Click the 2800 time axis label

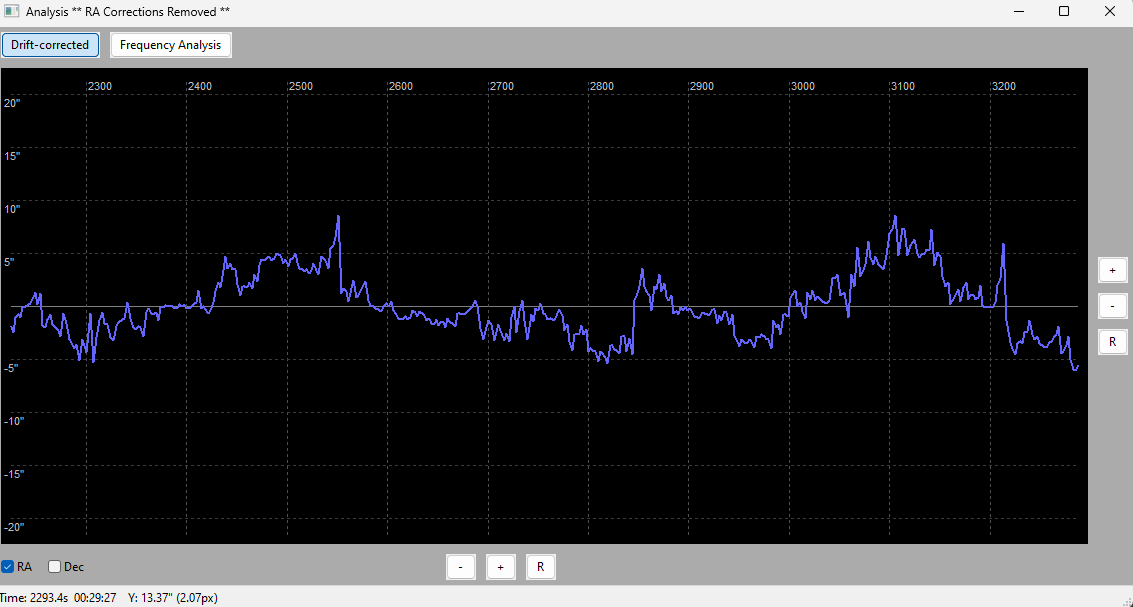(x=602, y=86)
